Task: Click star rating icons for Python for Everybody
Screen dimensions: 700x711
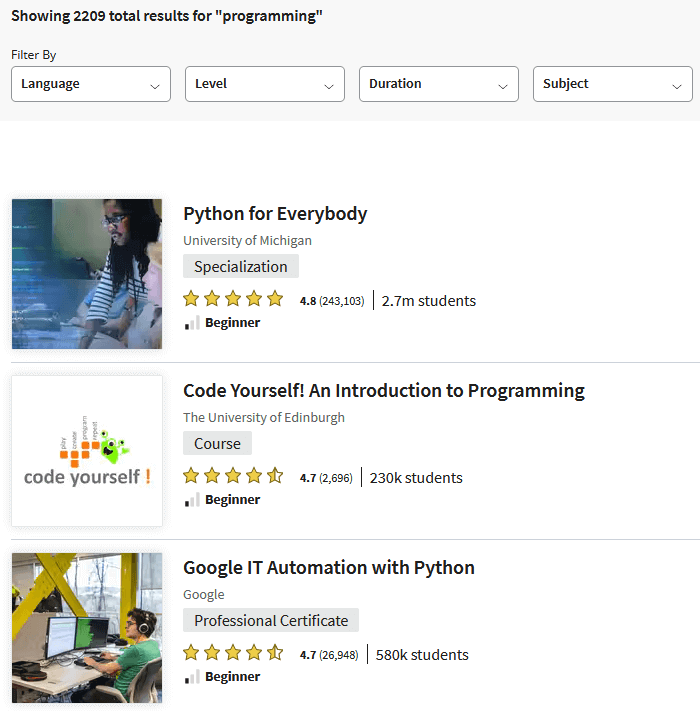Action: tap(233, 300)
